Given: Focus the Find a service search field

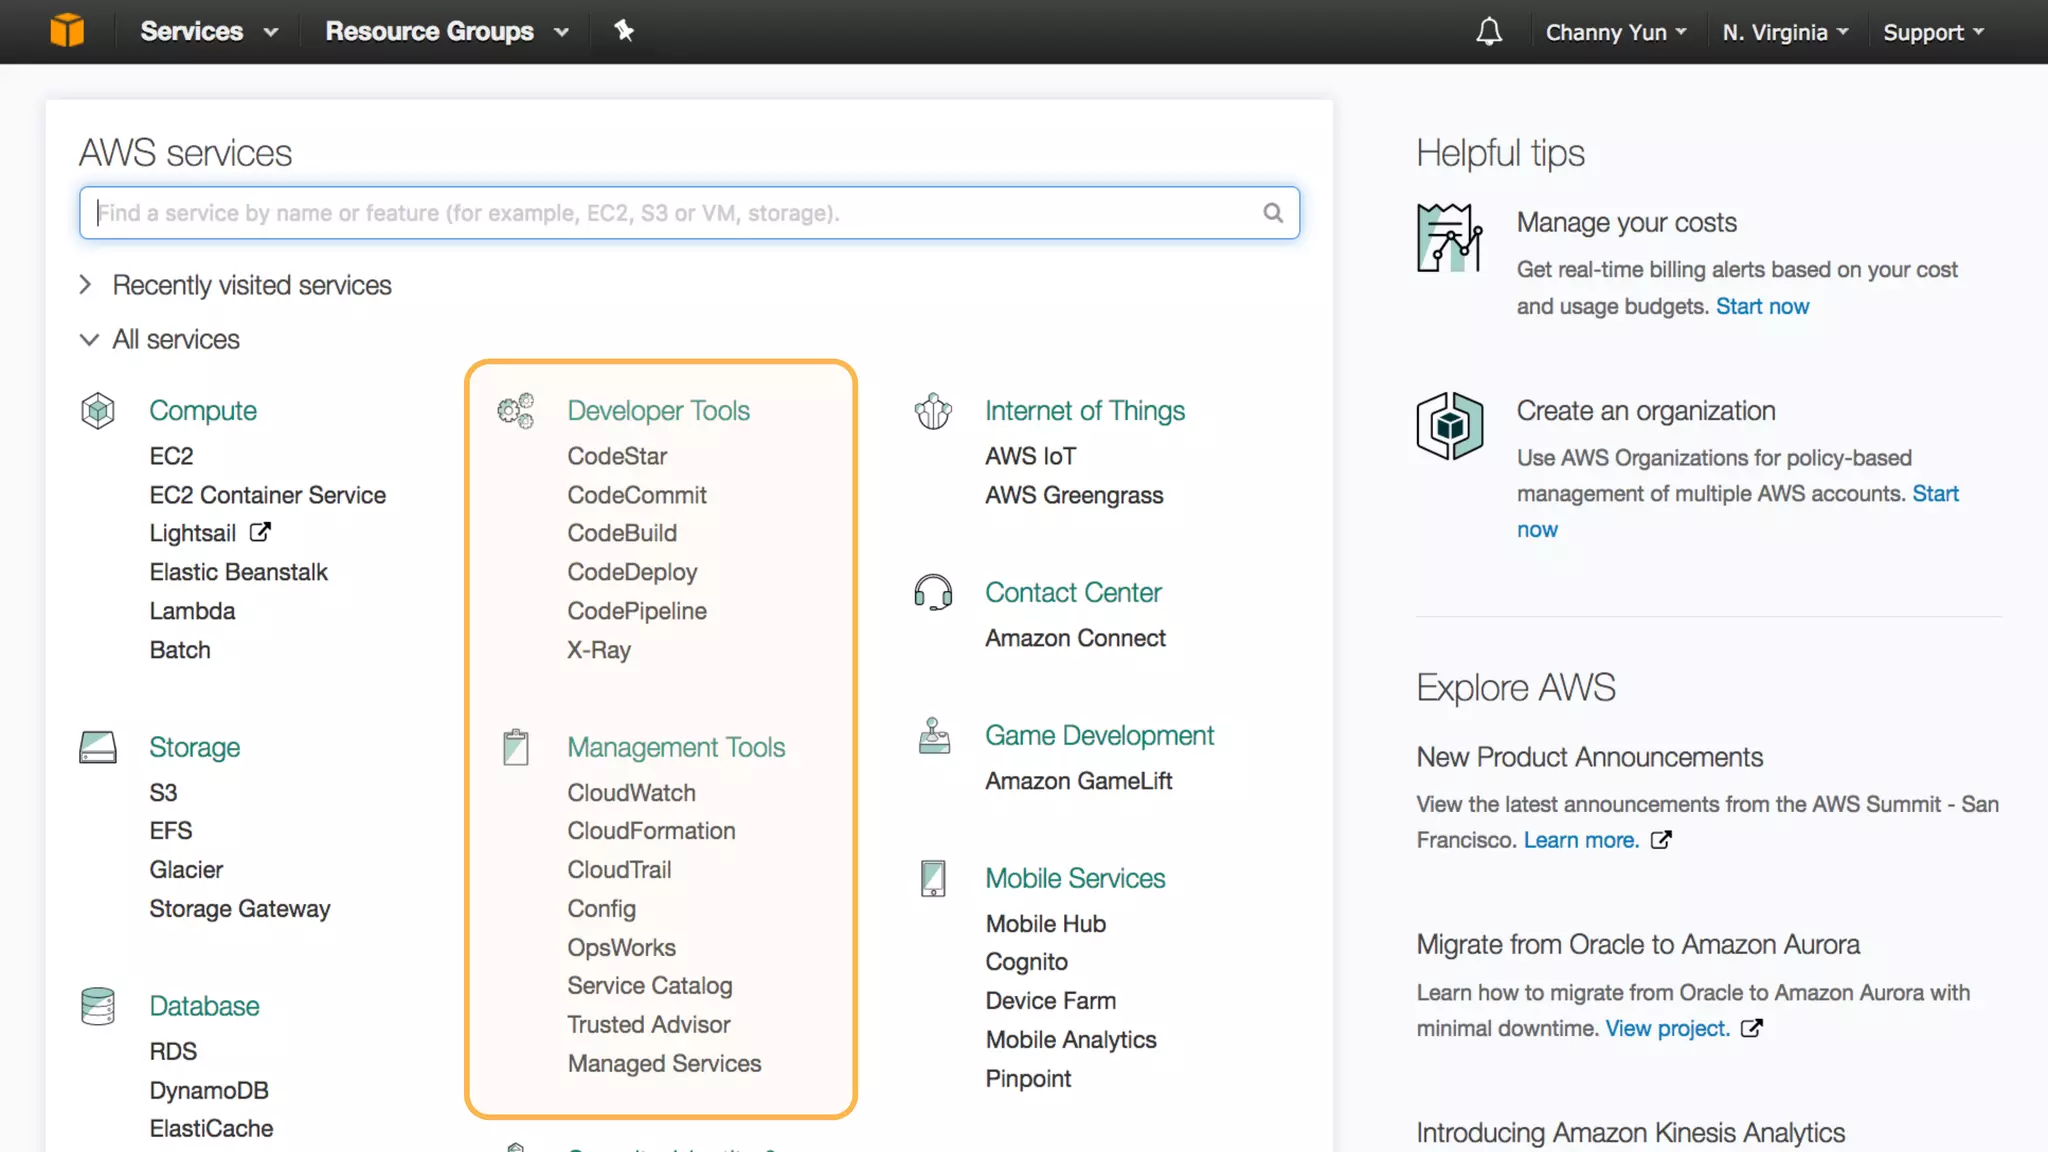Looking at the screenshot, I should 670,213.
